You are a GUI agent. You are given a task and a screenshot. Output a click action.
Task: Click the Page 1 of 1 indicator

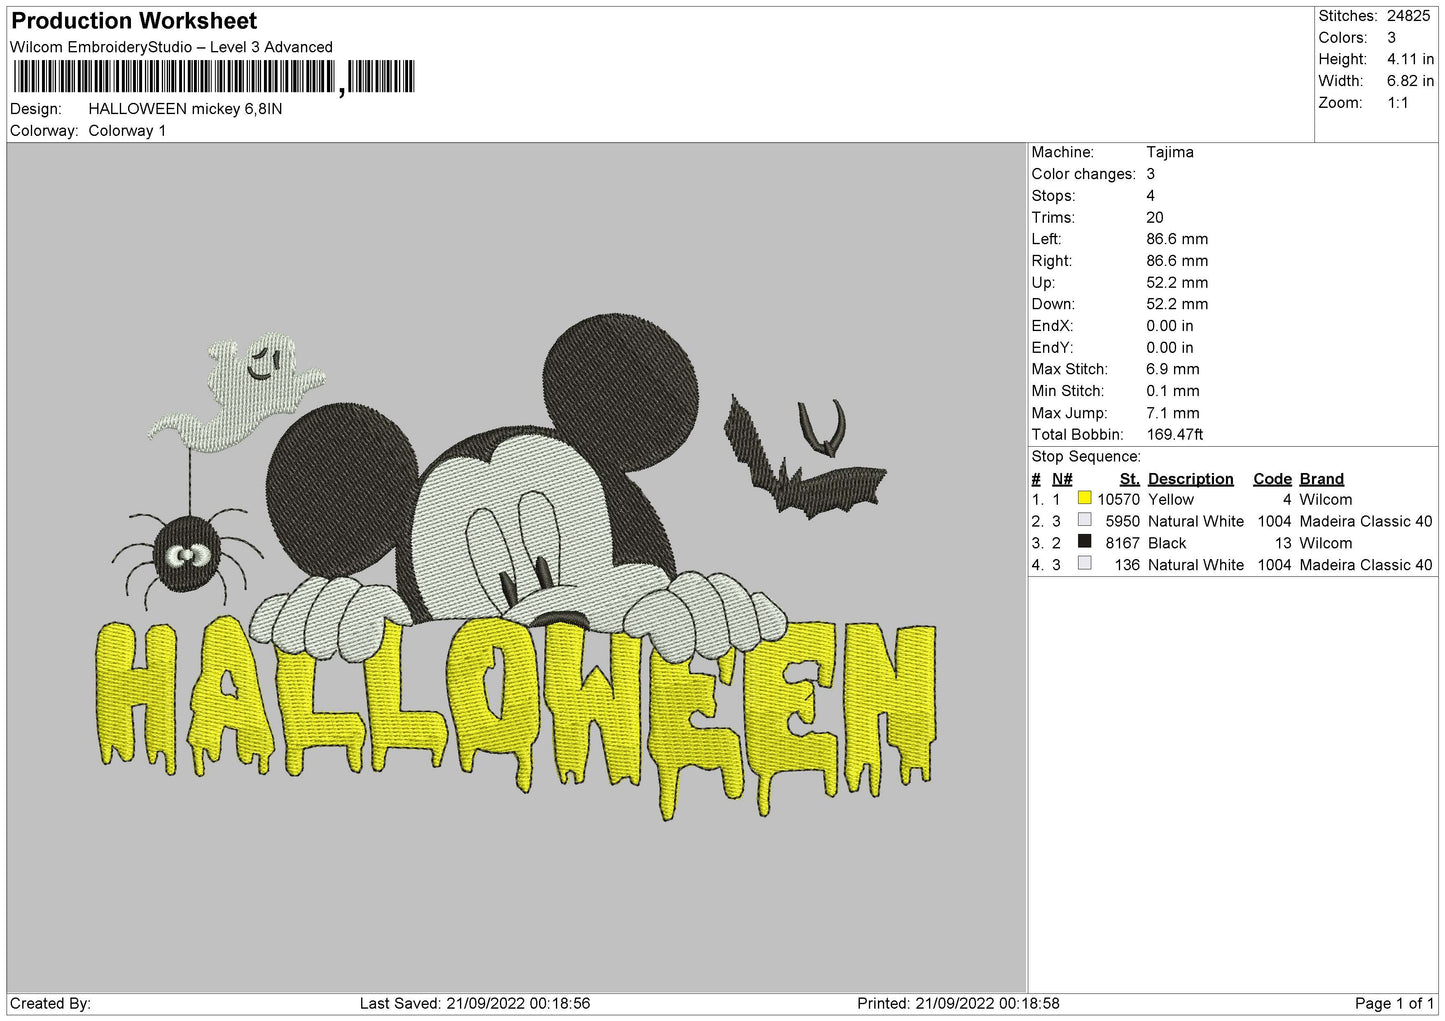(x=1394, y=1003)
